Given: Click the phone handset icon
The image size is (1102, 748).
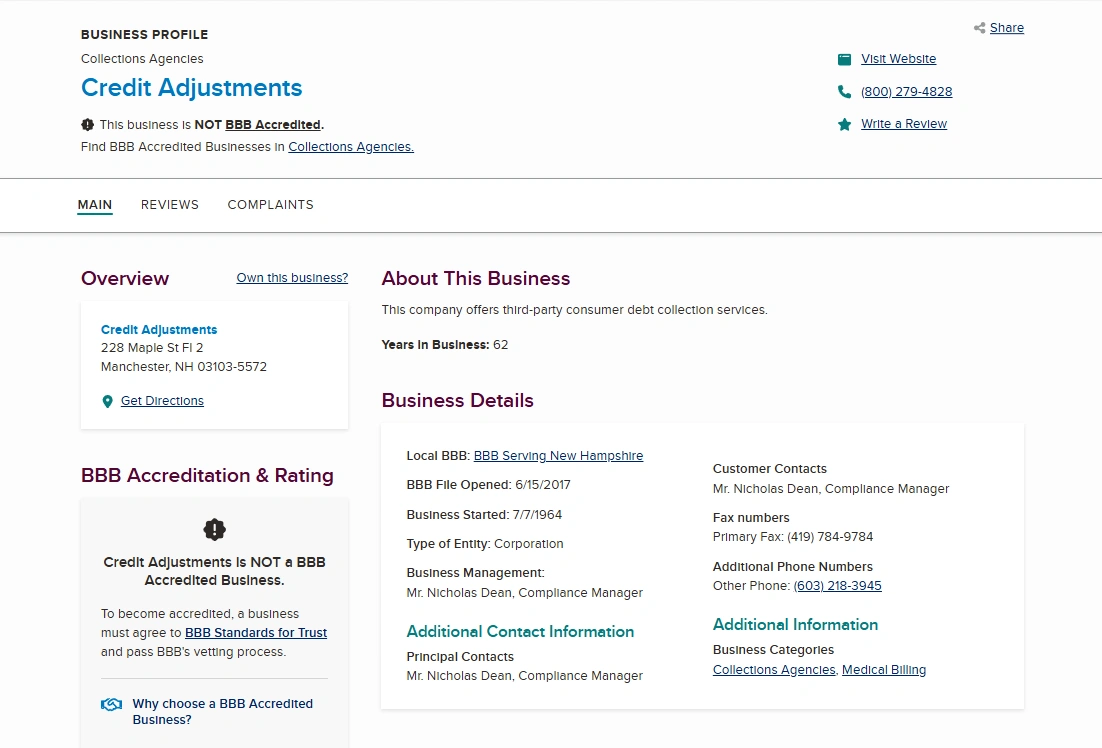Looking at the screenshot, I should [844, 91].
